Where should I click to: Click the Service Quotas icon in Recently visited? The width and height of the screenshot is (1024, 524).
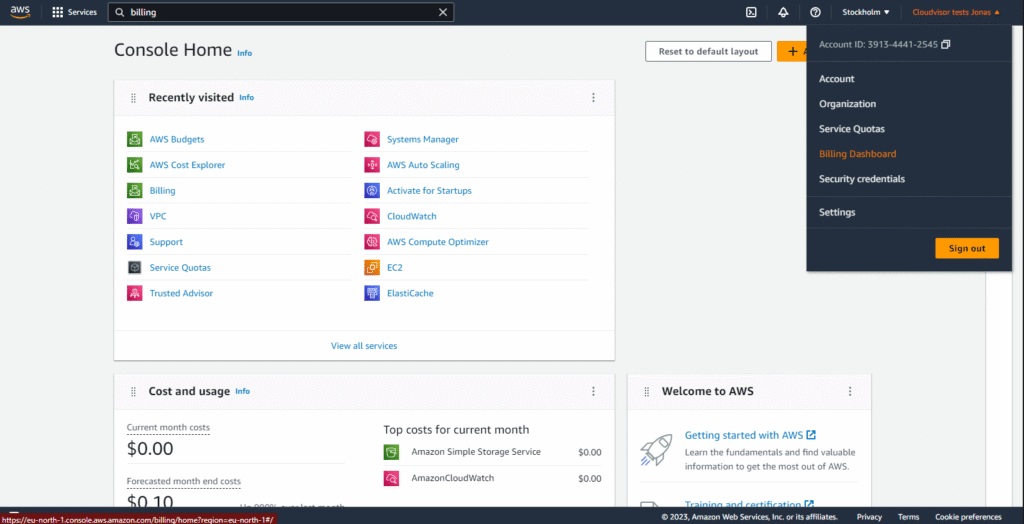click(135, 267)
